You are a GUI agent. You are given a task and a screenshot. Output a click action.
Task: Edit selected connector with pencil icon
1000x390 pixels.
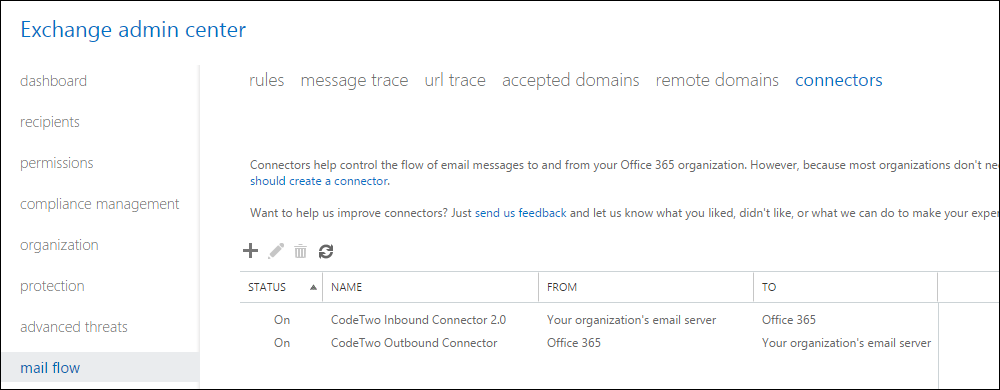point(276,251)
